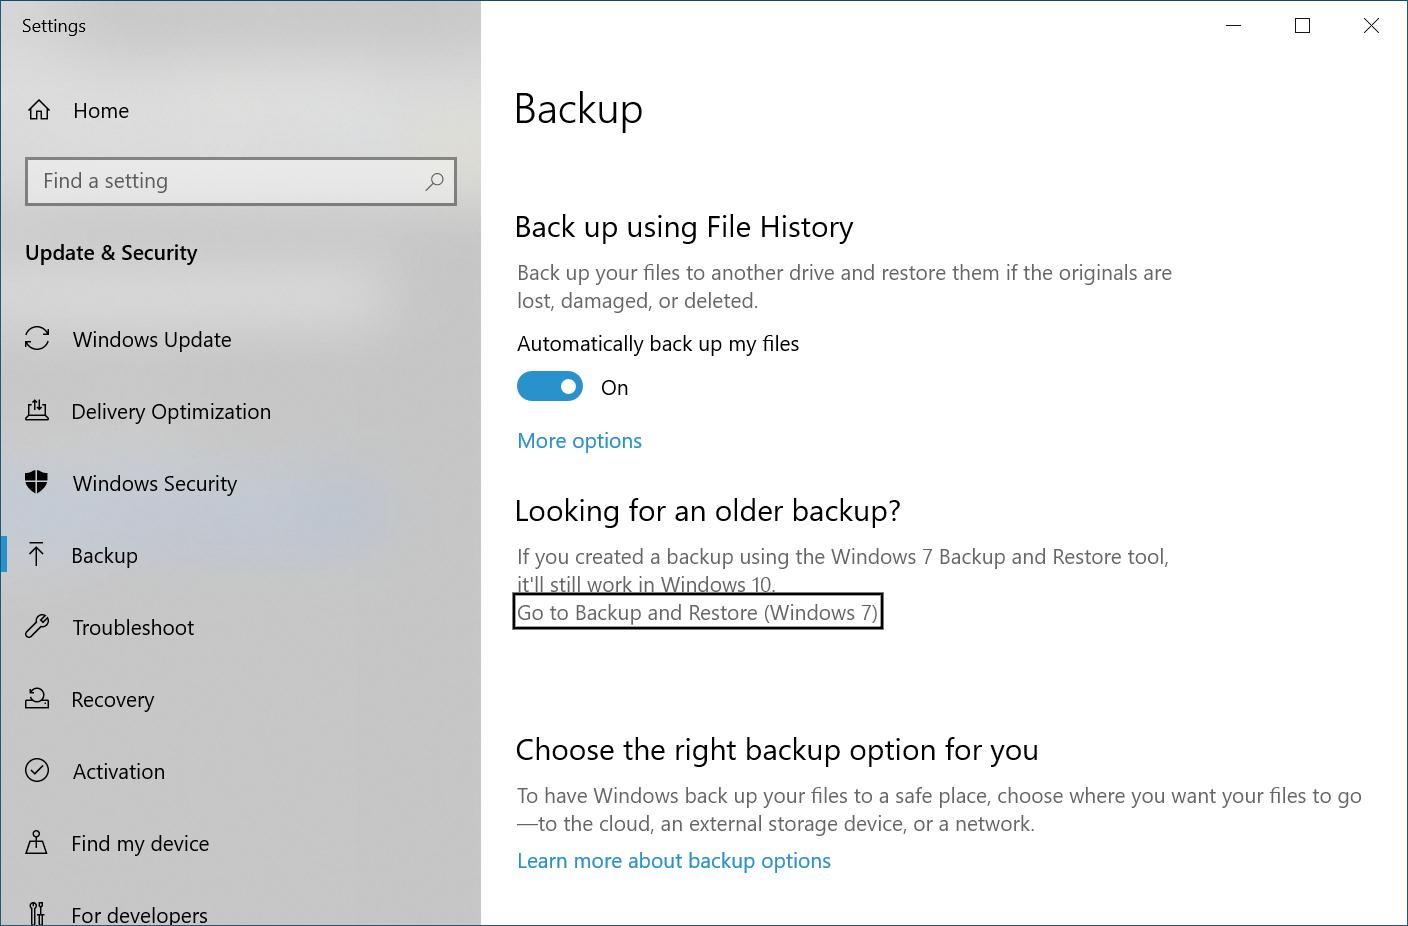Open Troubleshoot via its wrench icon
Viewport: 1408px width, 926px height.
click(x=37, y=627)
